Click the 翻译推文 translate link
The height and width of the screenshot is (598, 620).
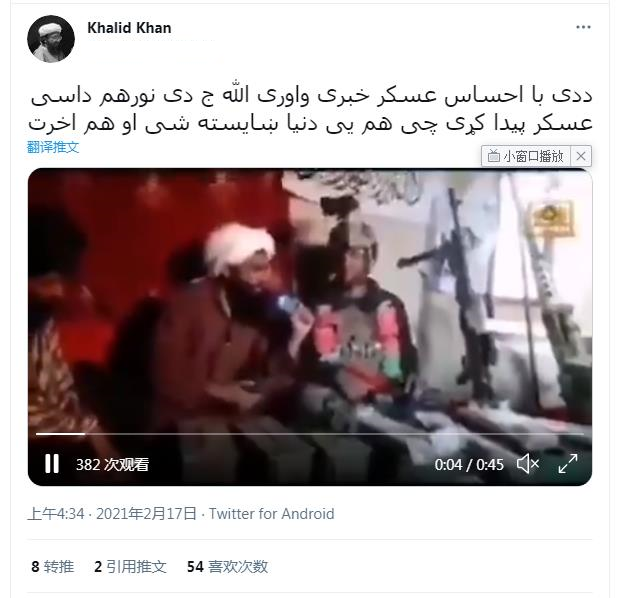(53, 147)
